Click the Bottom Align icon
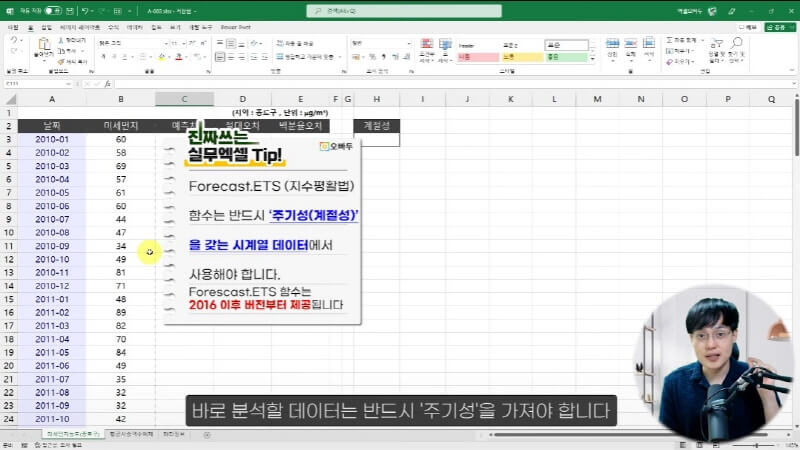This screenshot has height=450, width=800. [242, 43]
